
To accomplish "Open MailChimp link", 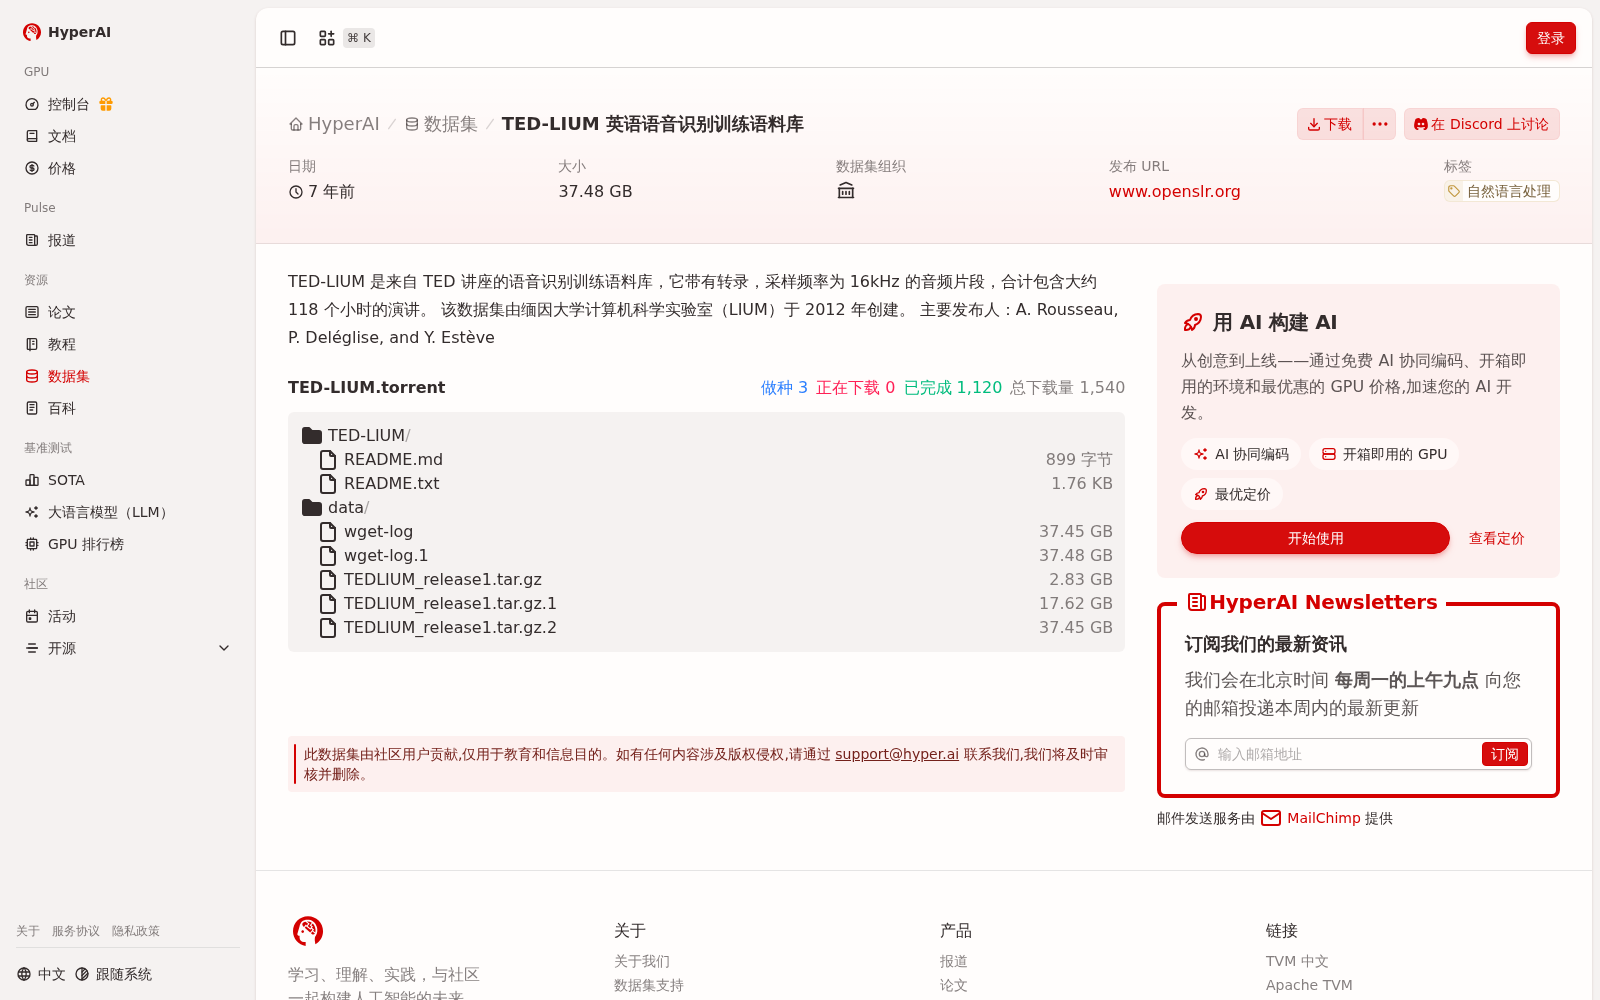I will [x=1324, y=818].
